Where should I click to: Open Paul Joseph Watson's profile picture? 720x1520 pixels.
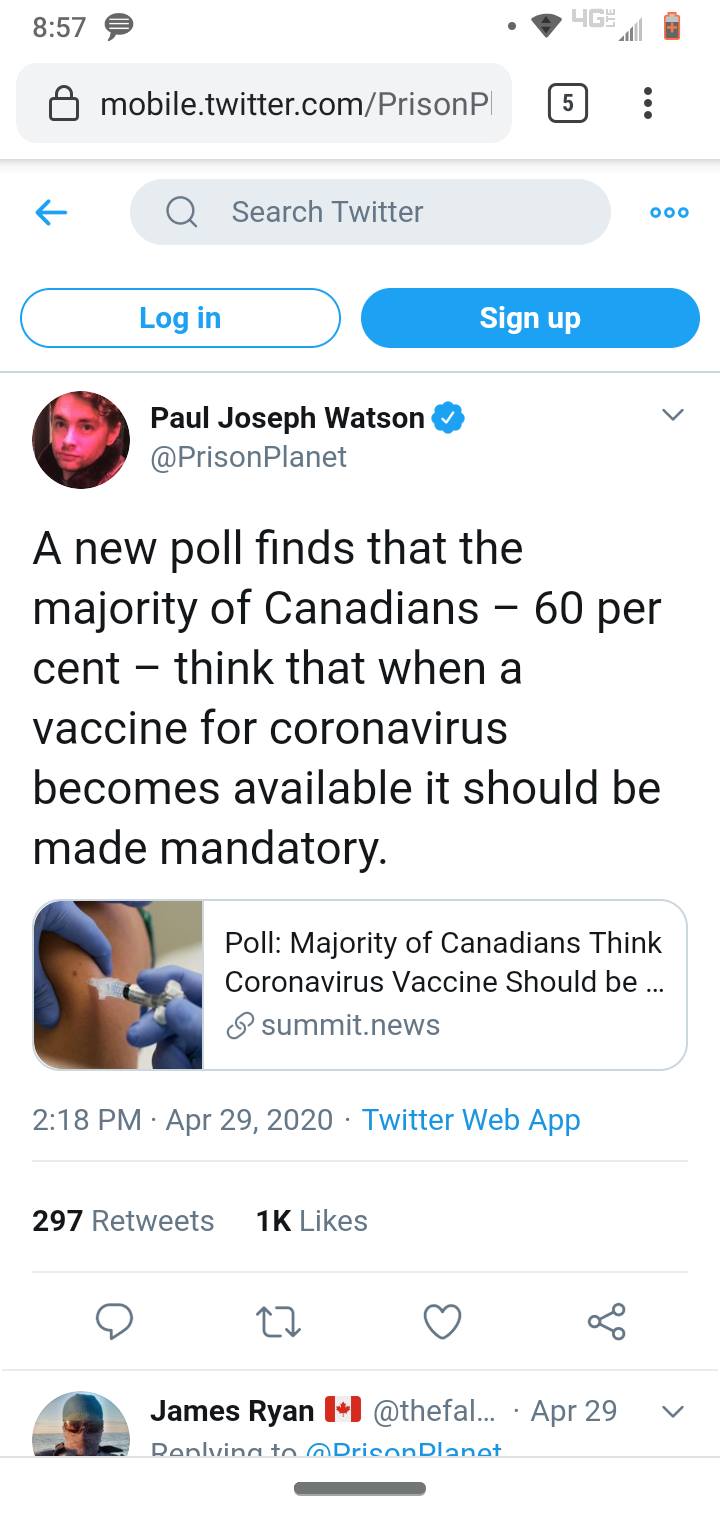pos(81,440)
